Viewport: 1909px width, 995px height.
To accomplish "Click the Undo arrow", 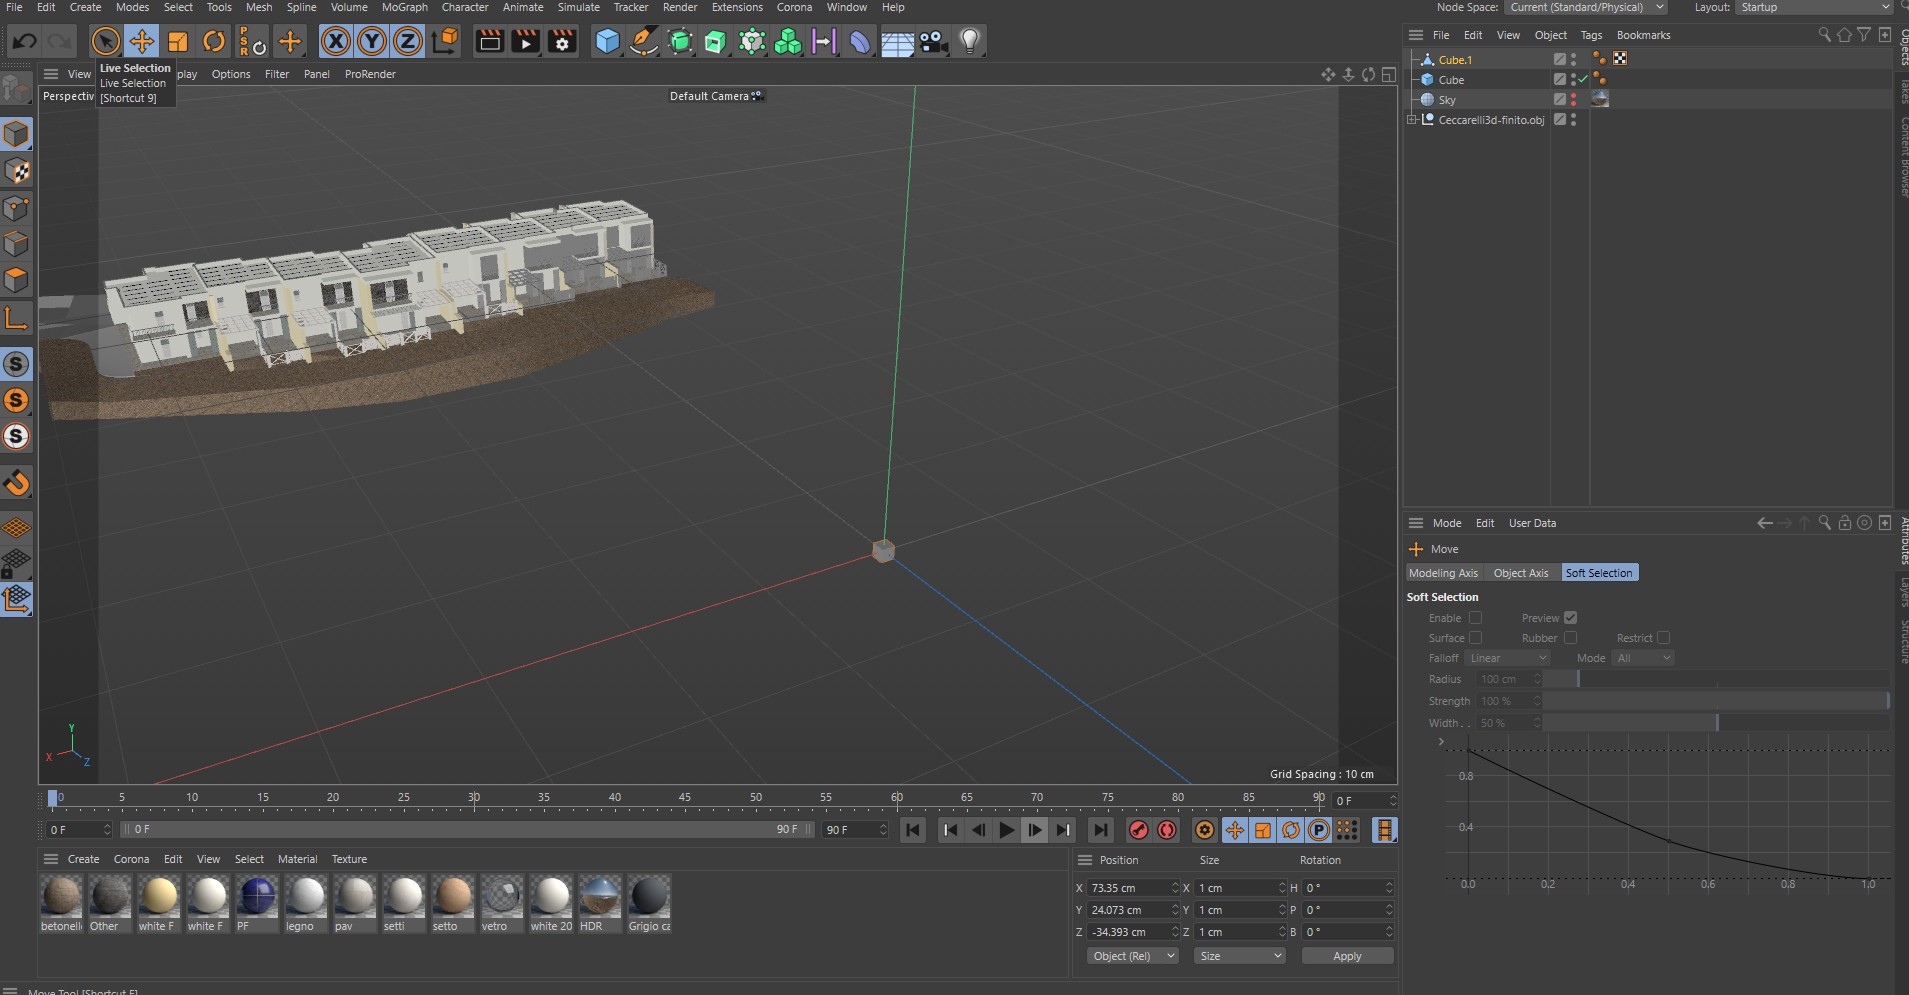I will click(25, 41).
